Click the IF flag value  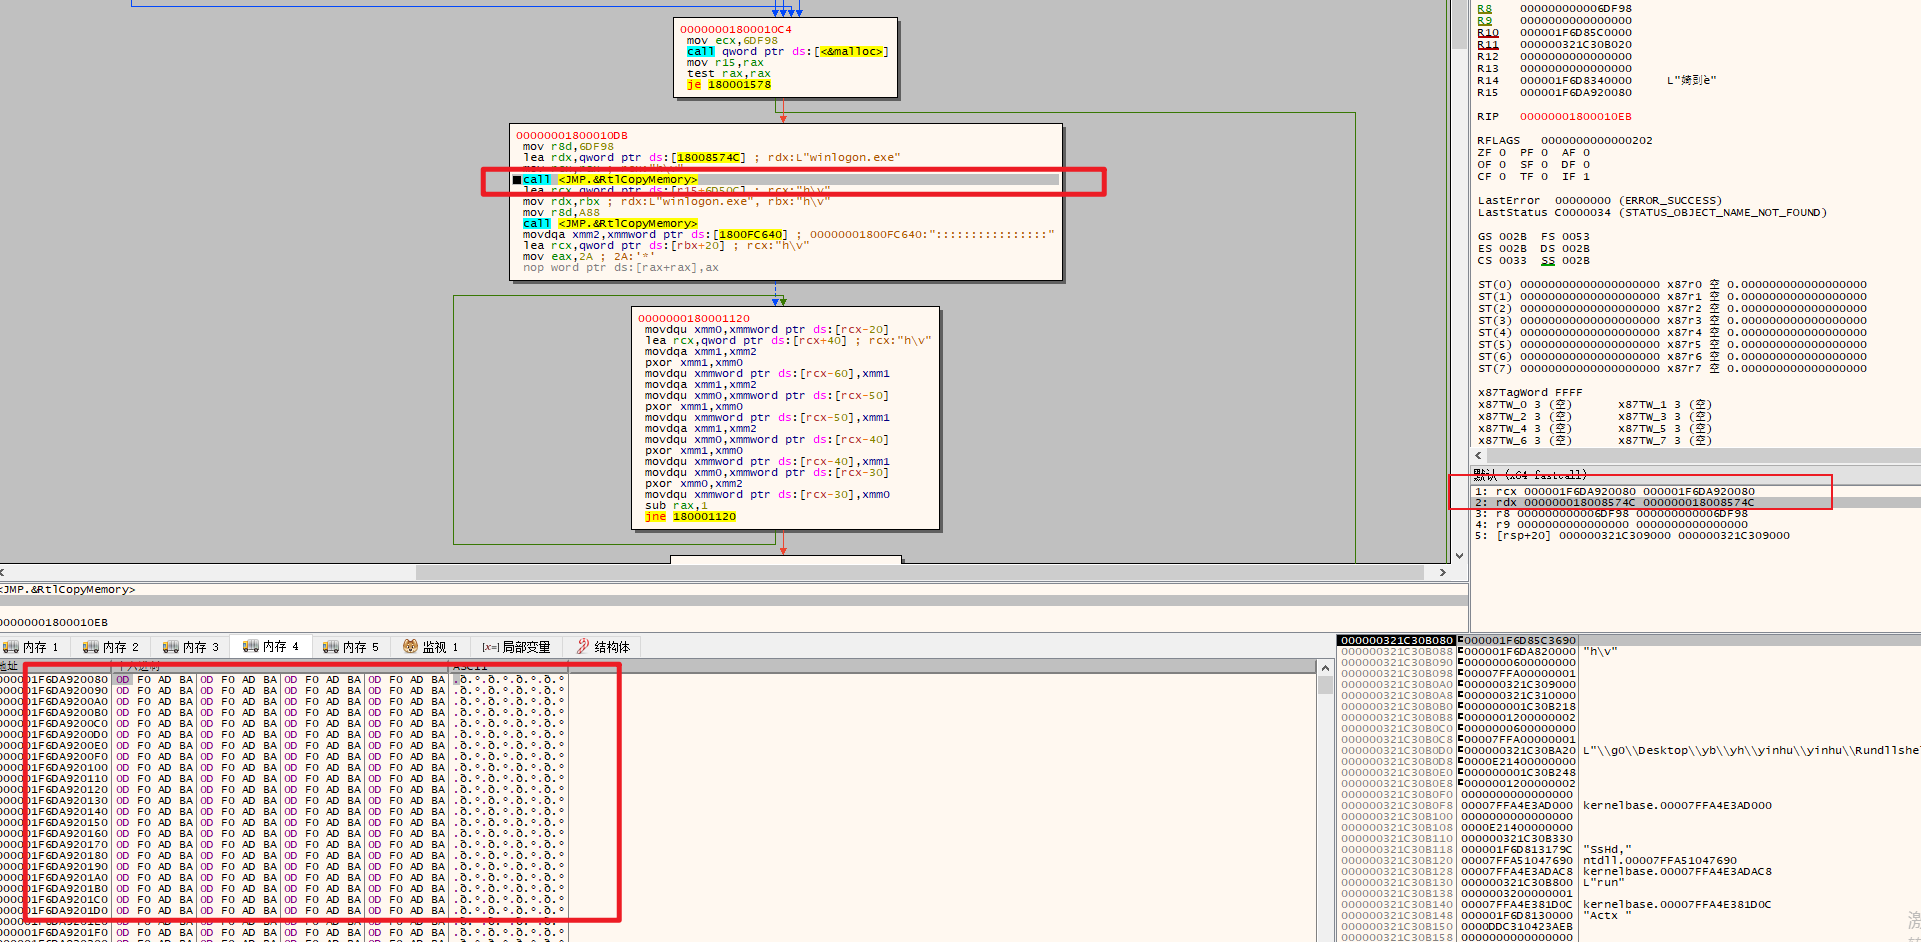[1586, 177]
